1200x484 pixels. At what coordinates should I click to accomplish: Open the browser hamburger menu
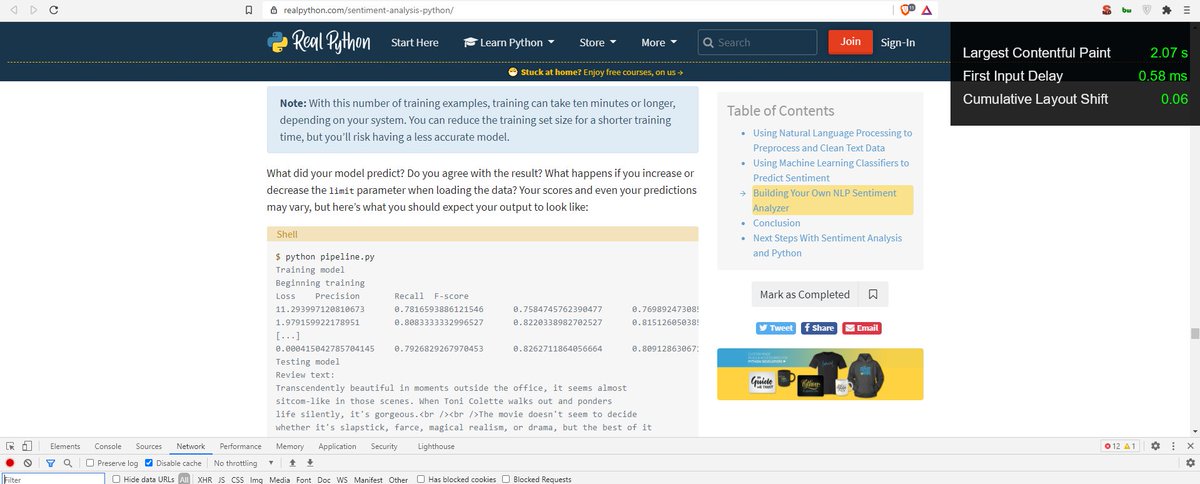[1187, 9]
